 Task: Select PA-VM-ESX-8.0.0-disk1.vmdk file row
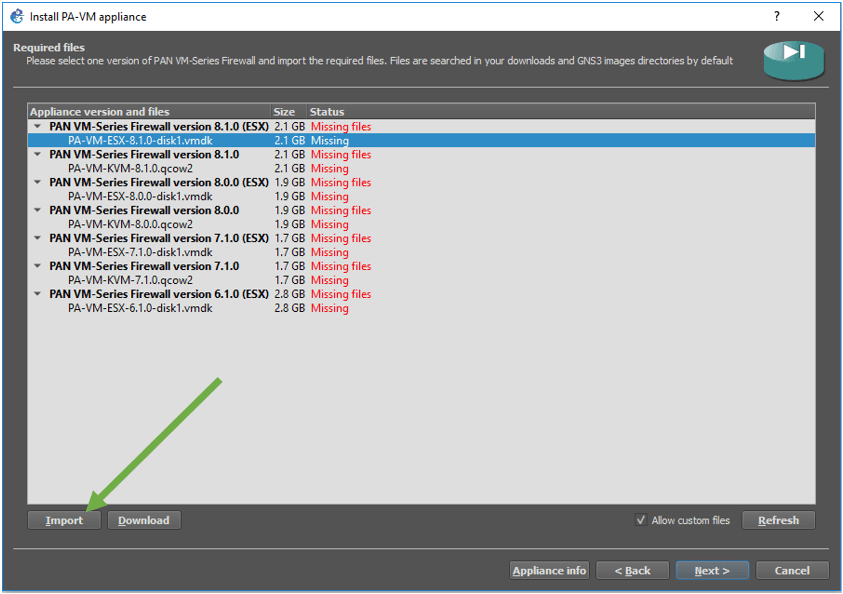[x=422, y=196]
